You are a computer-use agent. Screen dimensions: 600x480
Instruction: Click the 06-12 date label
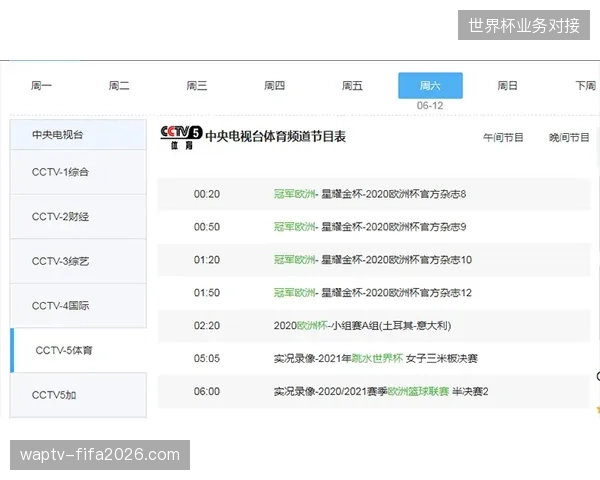pyautogui.click(x=430, y=106)
